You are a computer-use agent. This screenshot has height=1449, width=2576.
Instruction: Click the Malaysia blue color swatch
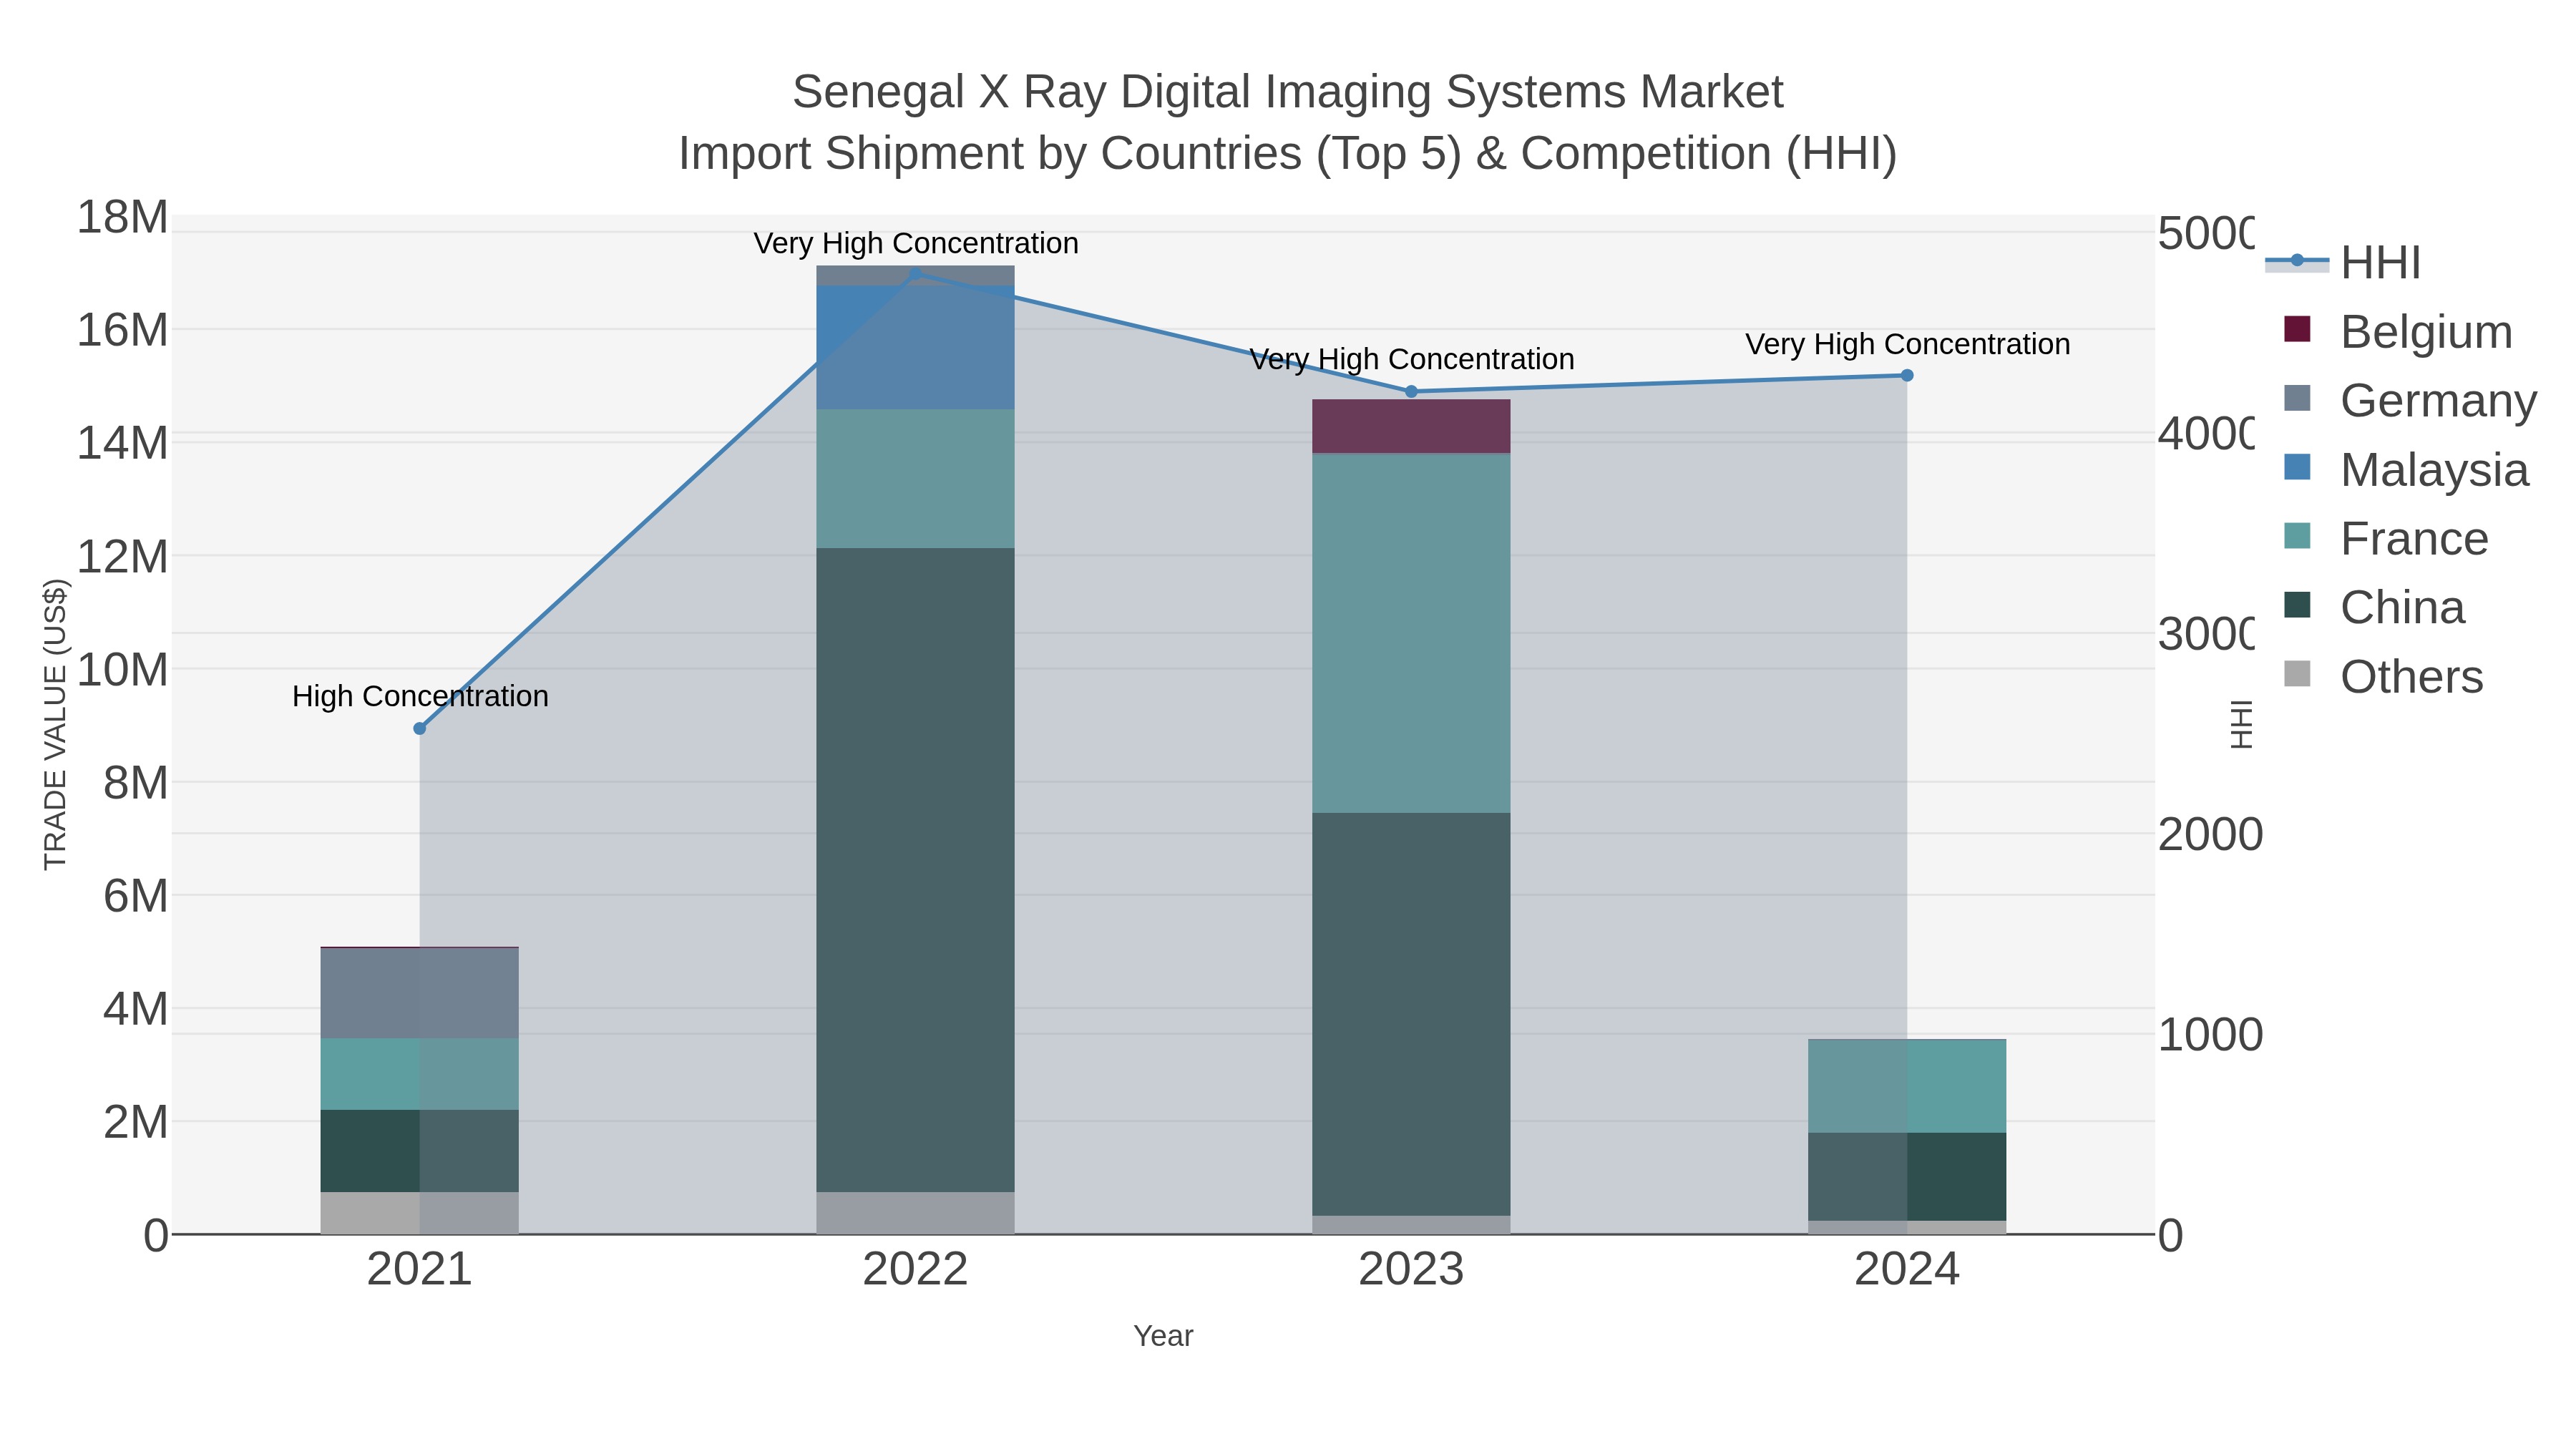pyautogui.click(x=2298, y=467)
